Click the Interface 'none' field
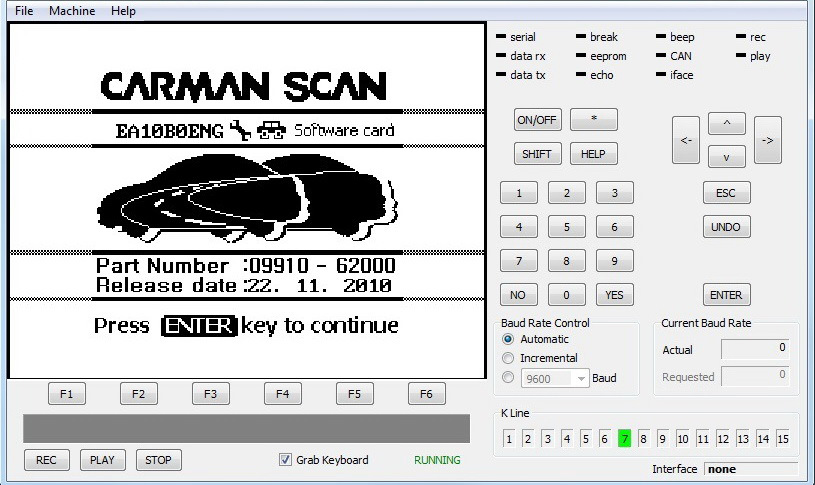 click(751, 469)
